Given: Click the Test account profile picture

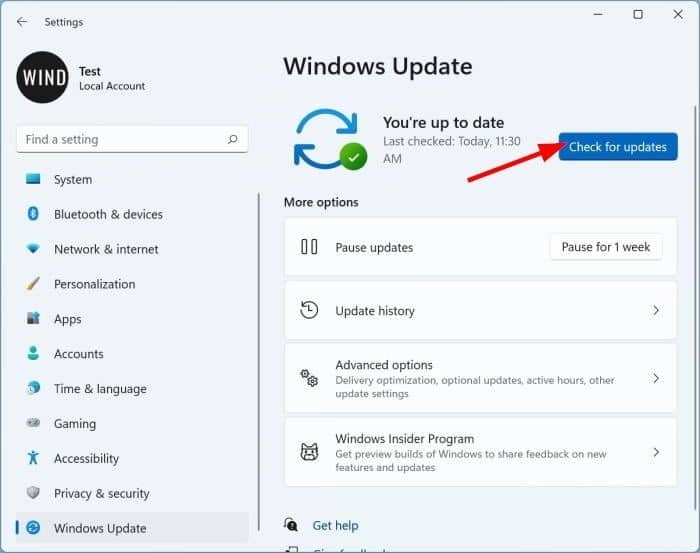Looking at the screenshot, I should (x=43, y=77).
